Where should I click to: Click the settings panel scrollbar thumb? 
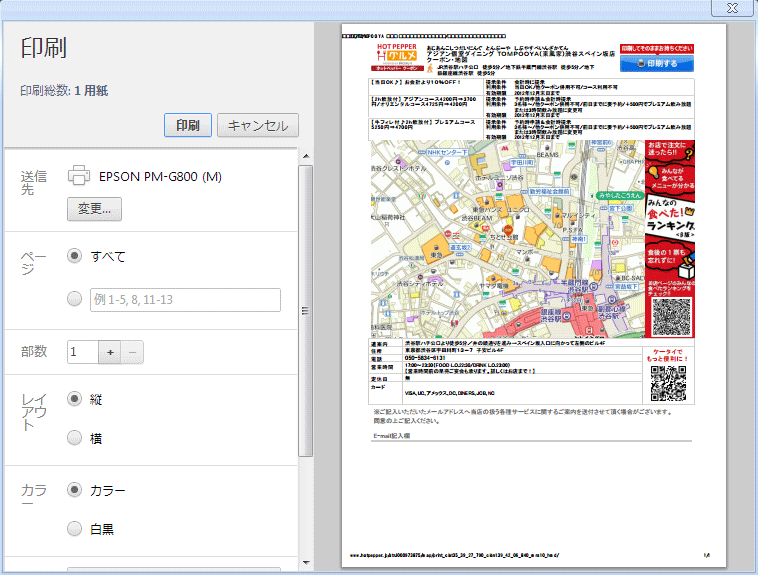[x=306, y=310]
